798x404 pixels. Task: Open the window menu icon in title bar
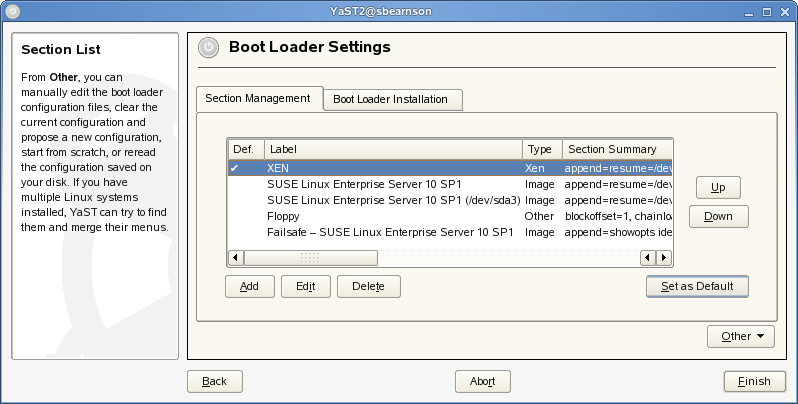point(11,10)
